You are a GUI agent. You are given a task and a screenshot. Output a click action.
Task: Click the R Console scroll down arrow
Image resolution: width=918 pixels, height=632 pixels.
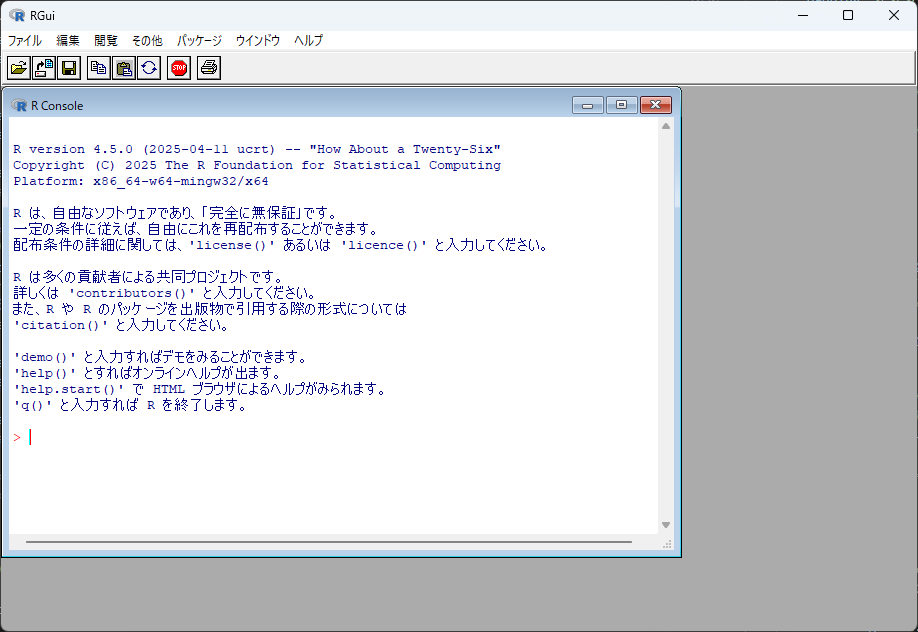click(666, 525)
